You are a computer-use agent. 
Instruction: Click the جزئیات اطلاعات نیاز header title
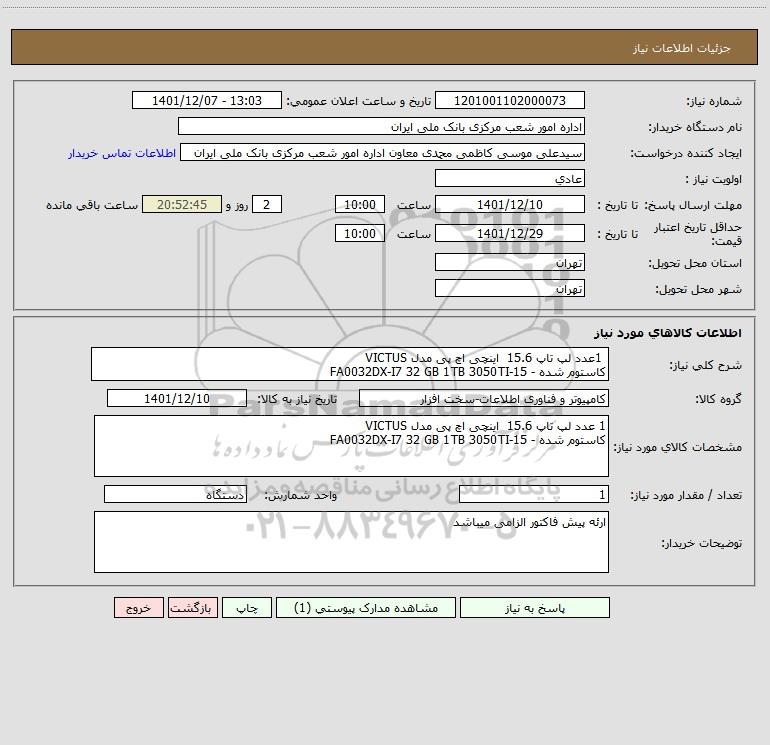point(682,48)
